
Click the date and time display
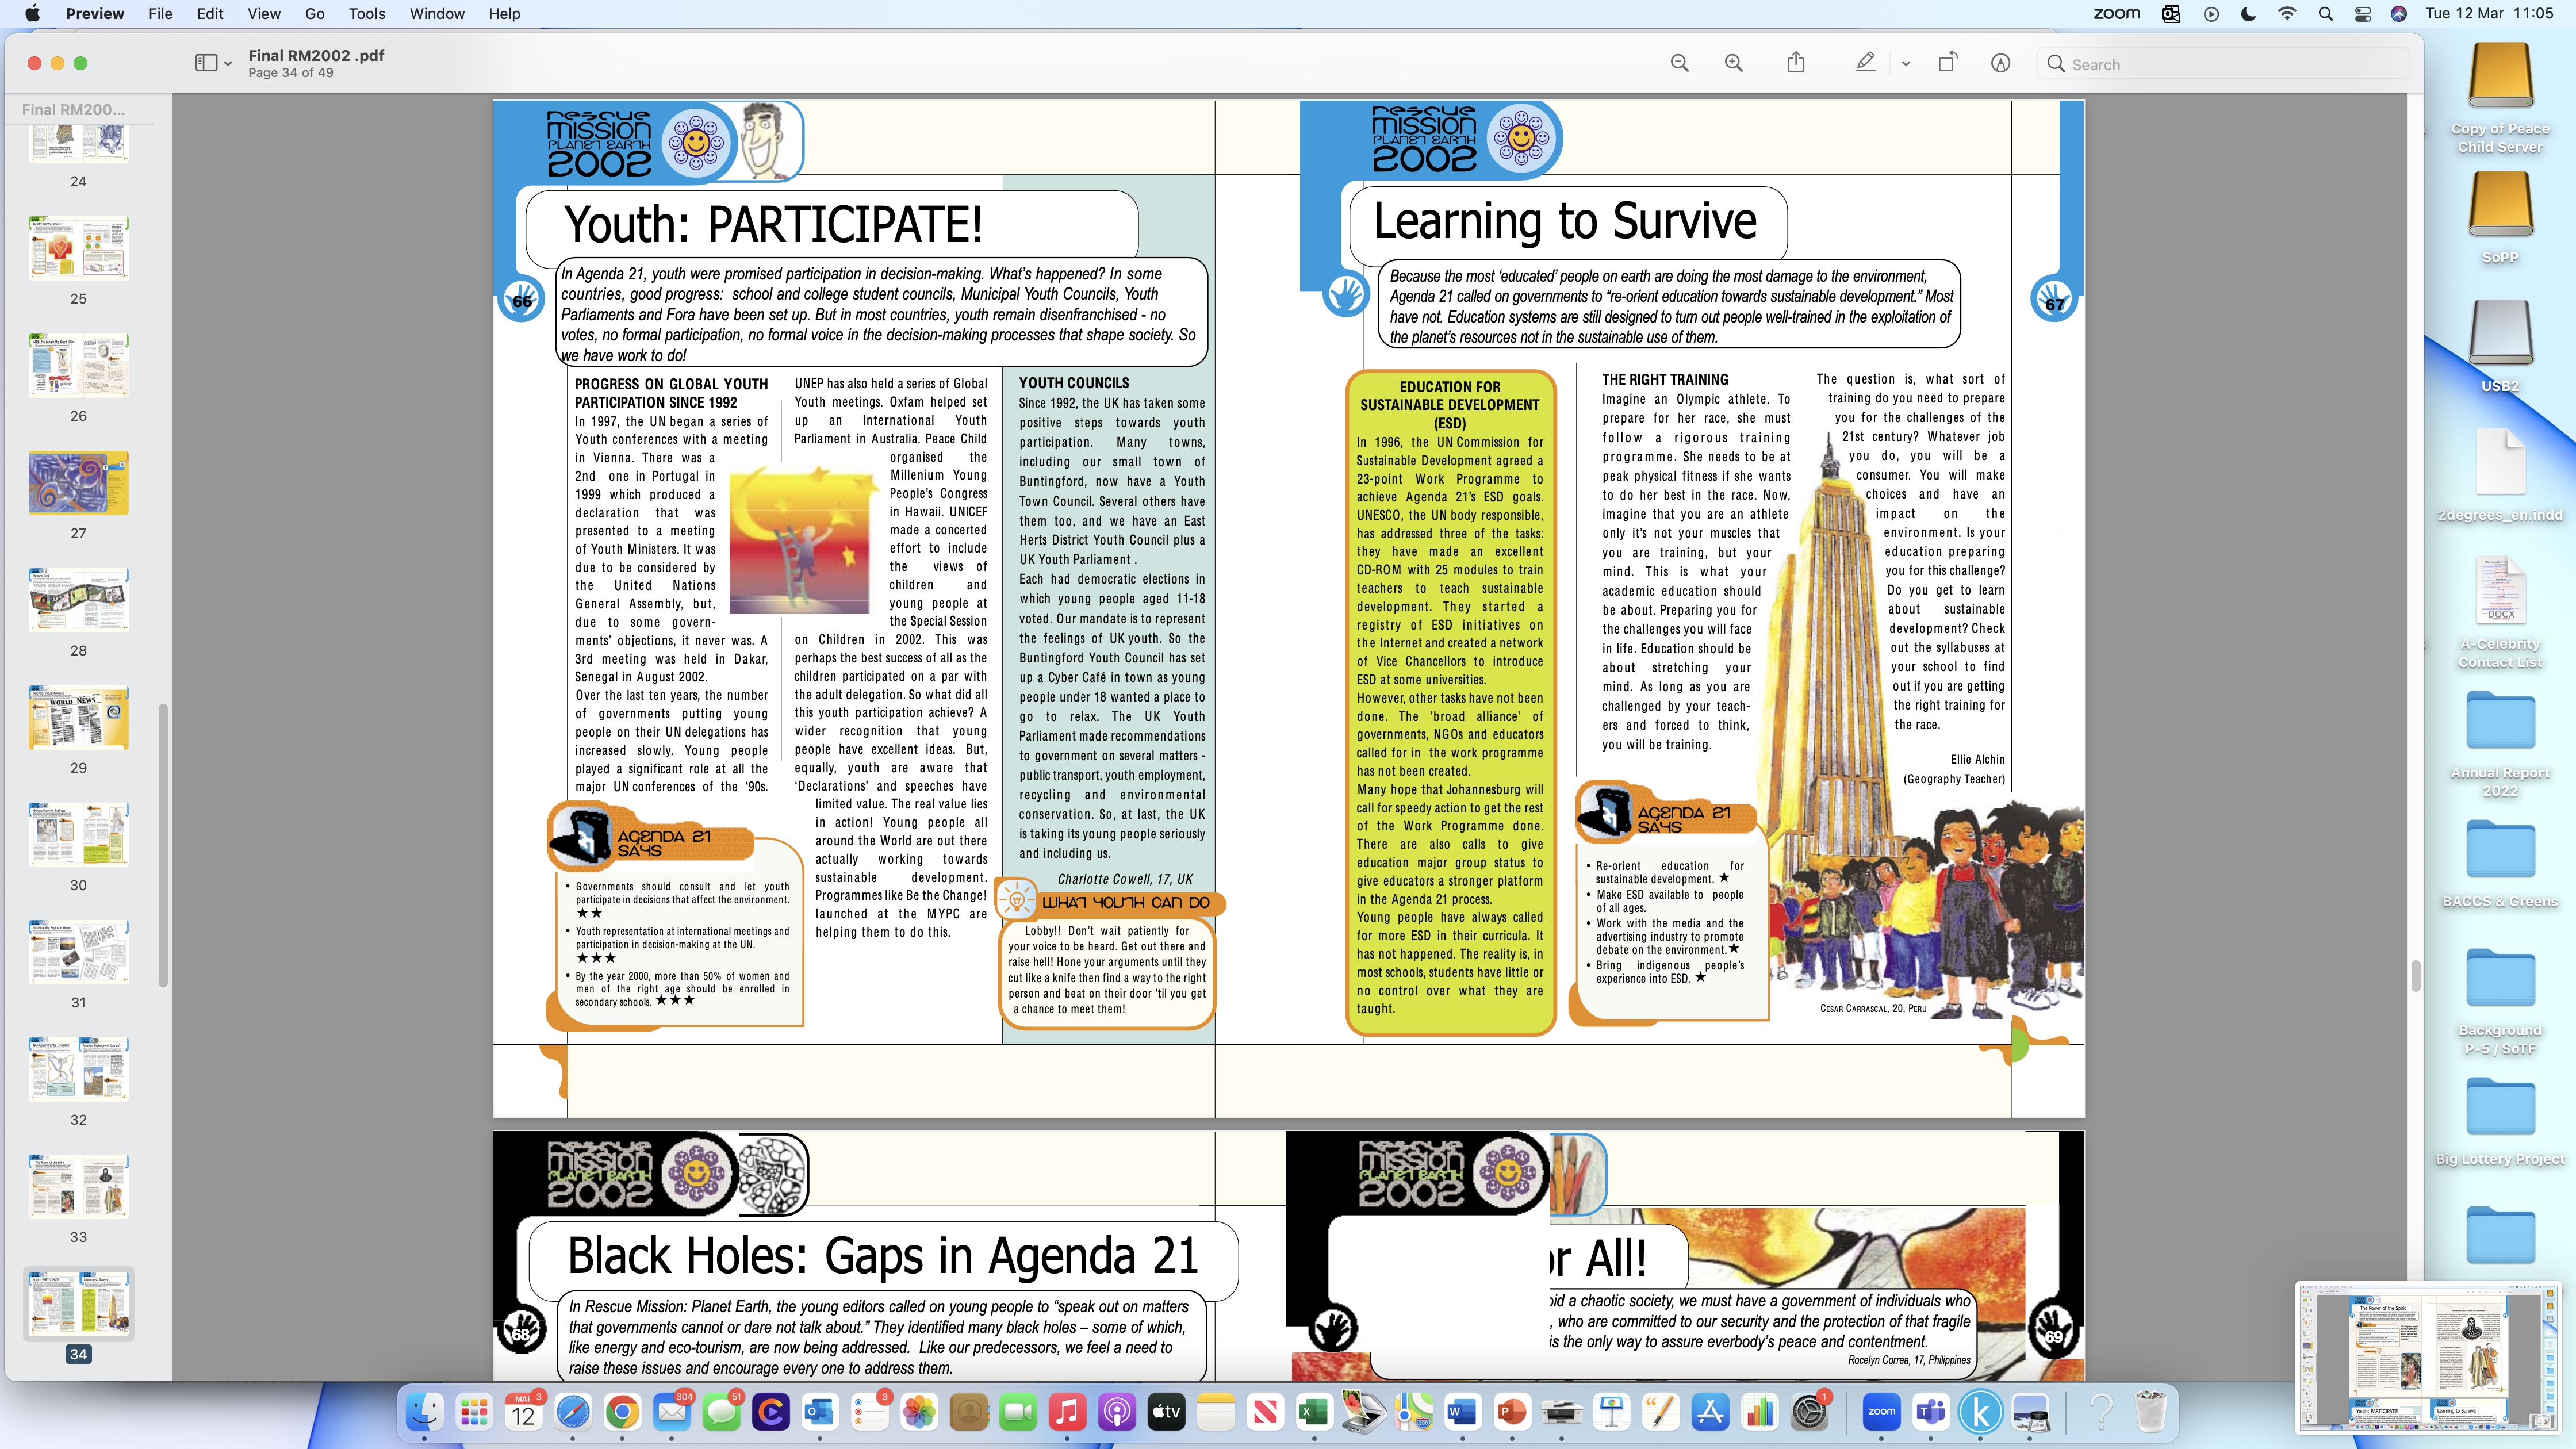pyautogui.click(x=2488, y=14)
